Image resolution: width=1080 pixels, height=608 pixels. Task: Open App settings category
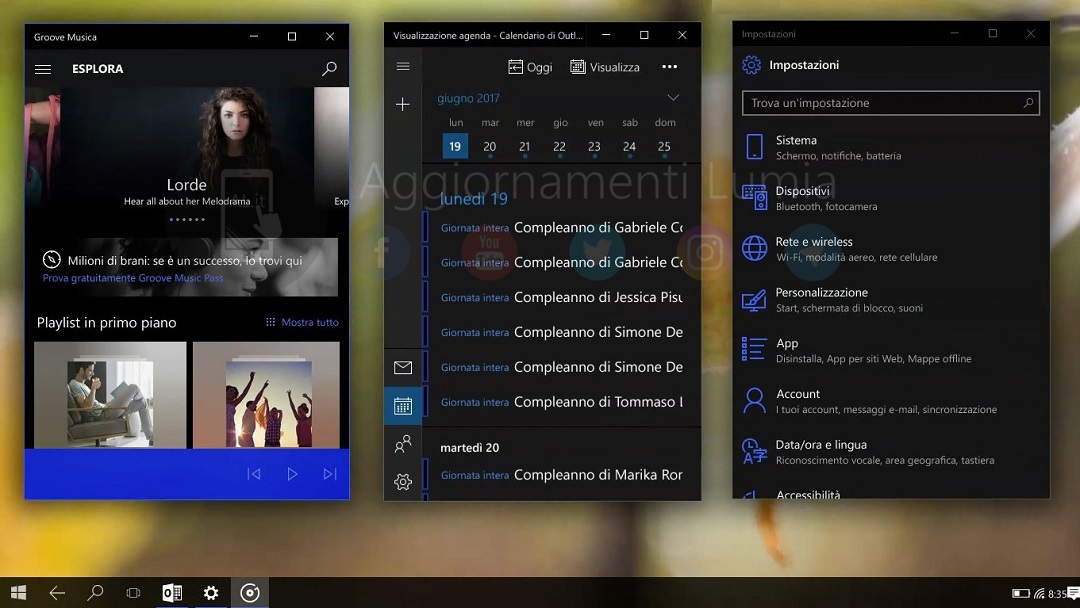[x=891, y=350]
